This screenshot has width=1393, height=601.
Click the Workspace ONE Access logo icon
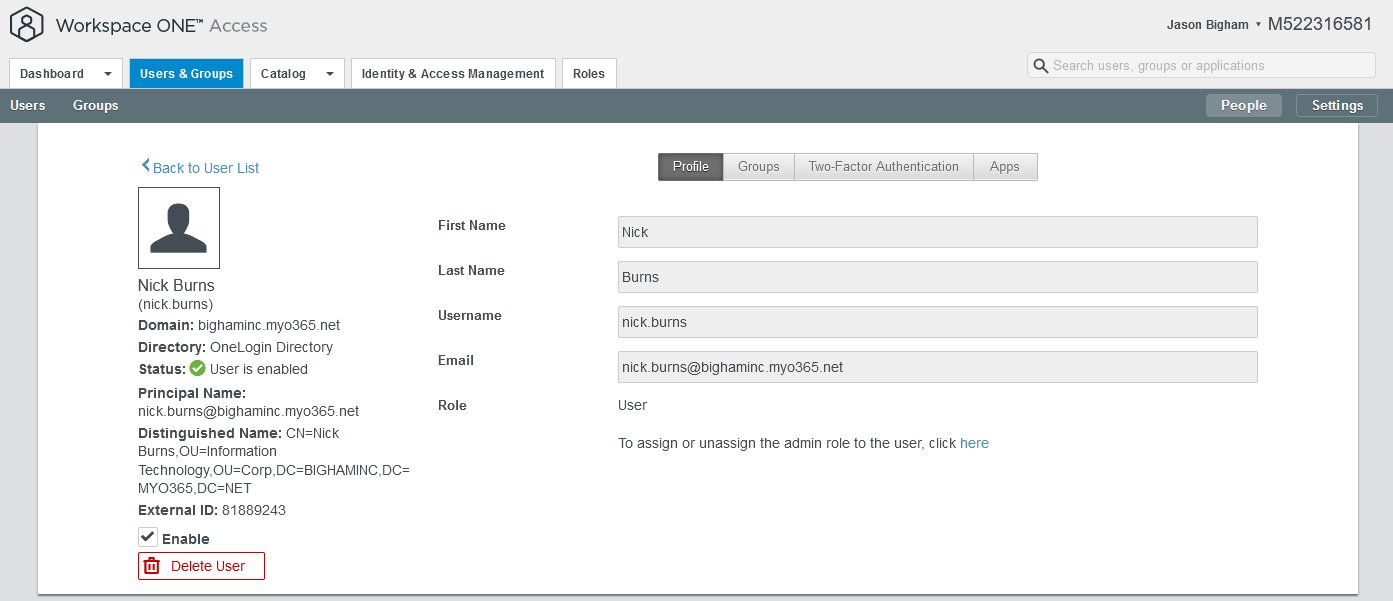coord(26,25)
